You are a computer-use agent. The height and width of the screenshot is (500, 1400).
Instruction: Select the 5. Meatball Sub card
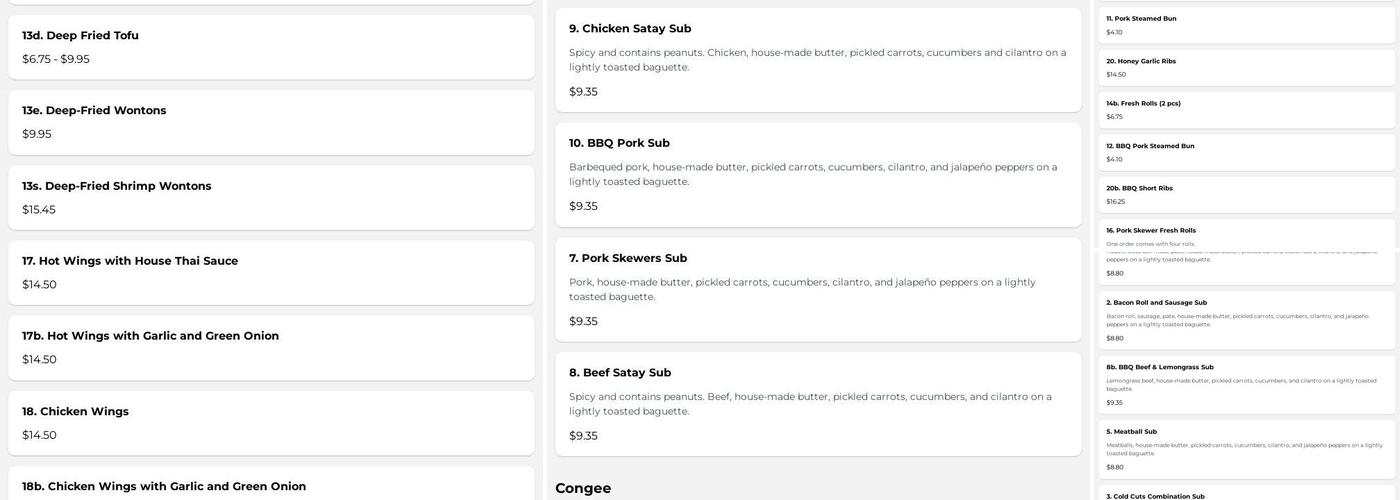click(1246, 449)
